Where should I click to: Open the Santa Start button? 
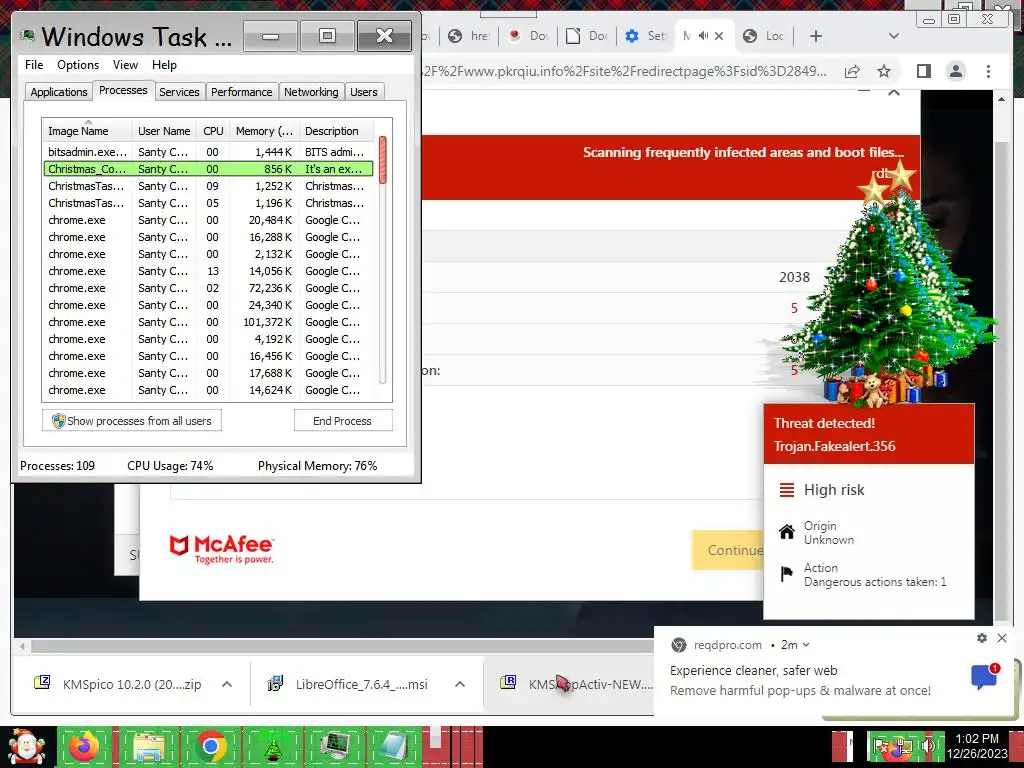click(26, 747)
